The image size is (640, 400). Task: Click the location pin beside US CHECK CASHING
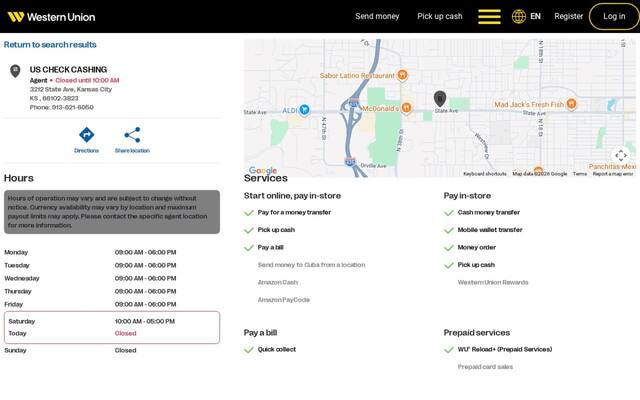[x=15, y=71]
